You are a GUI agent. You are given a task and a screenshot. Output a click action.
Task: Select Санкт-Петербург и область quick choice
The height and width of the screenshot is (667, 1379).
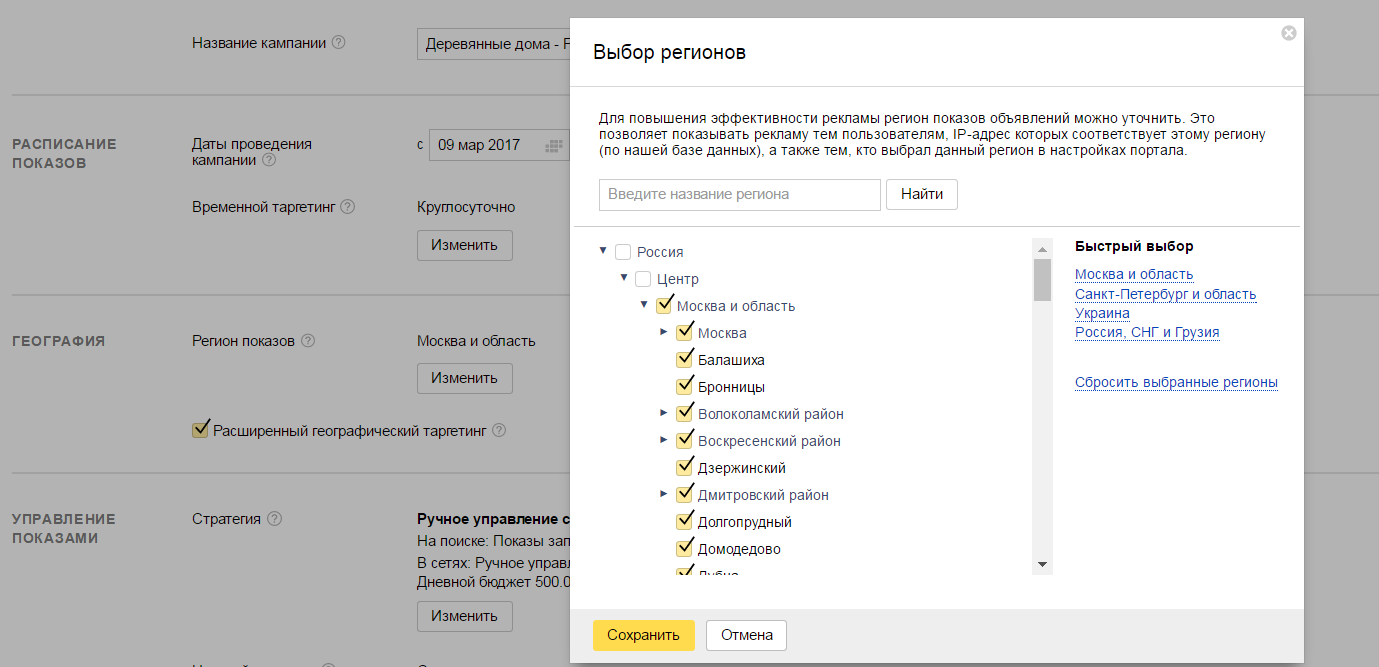pos(1165,294)
